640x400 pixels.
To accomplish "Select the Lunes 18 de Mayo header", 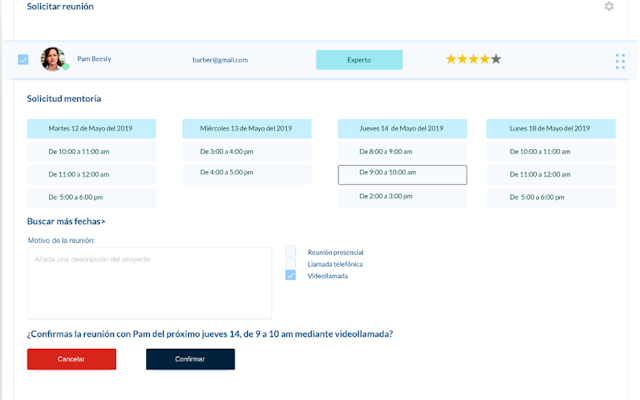I will (x=551, y=129).
